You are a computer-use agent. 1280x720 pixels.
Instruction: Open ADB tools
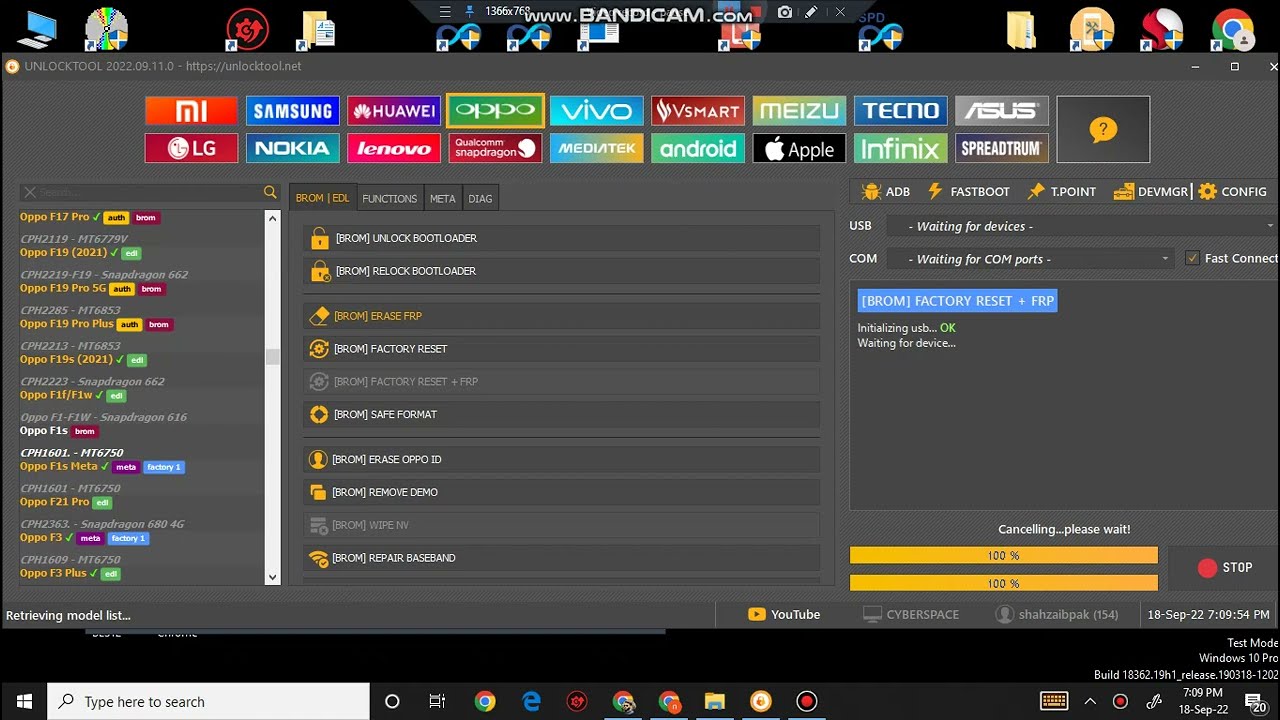886,192
